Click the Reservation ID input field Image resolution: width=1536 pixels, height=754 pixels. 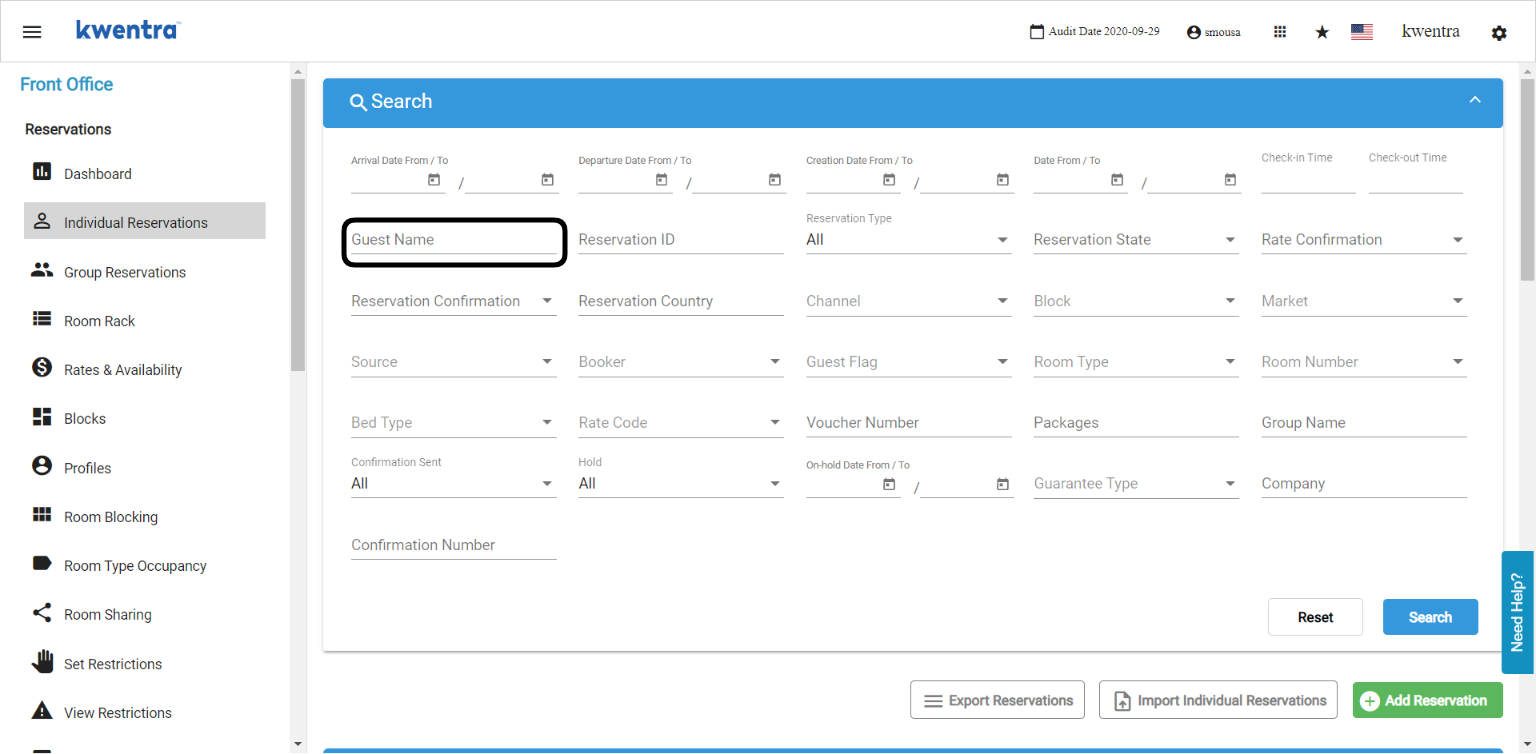pos(681,240)
